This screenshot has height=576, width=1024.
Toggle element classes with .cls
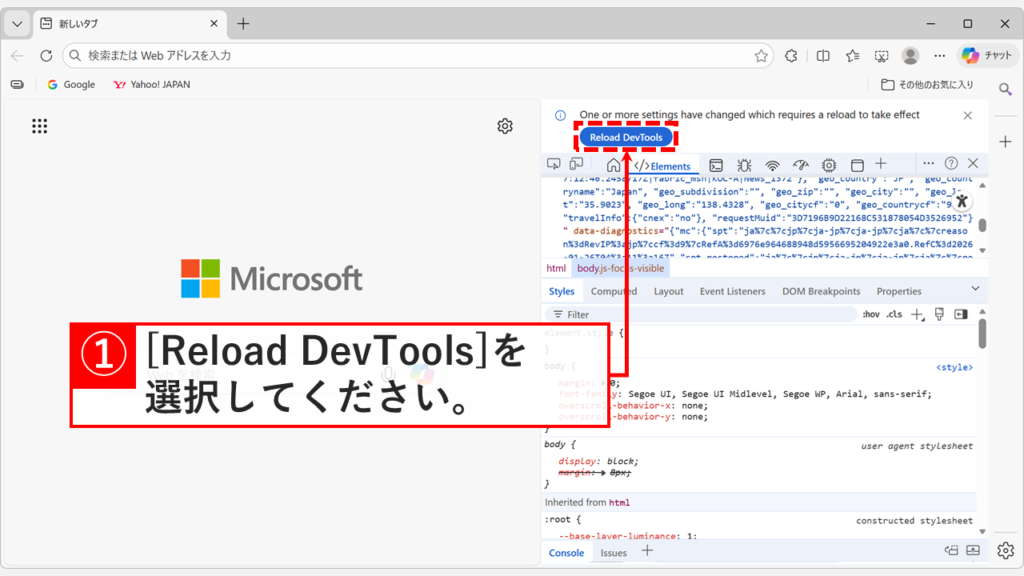[x=895, y=314]
